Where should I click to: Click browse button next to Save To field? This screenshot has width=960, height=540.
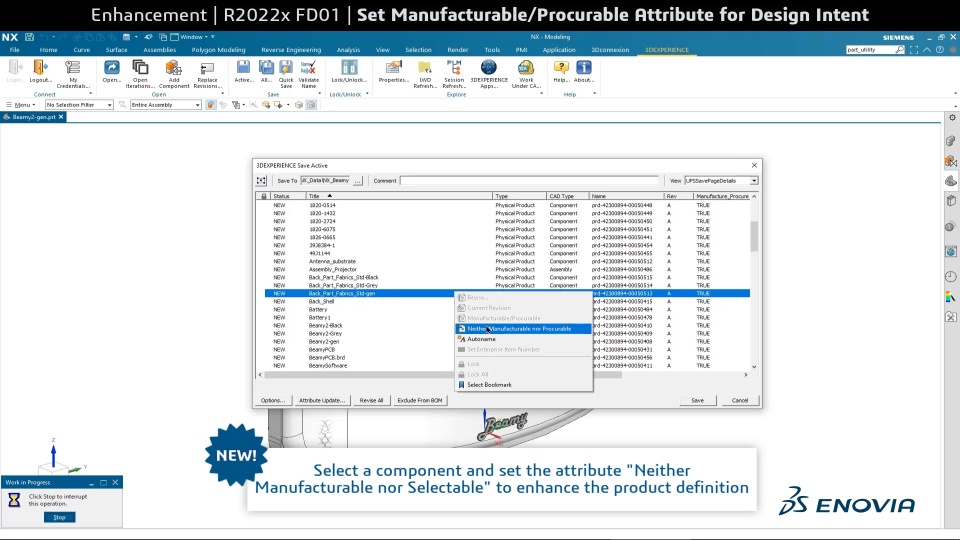pos(358,181)
